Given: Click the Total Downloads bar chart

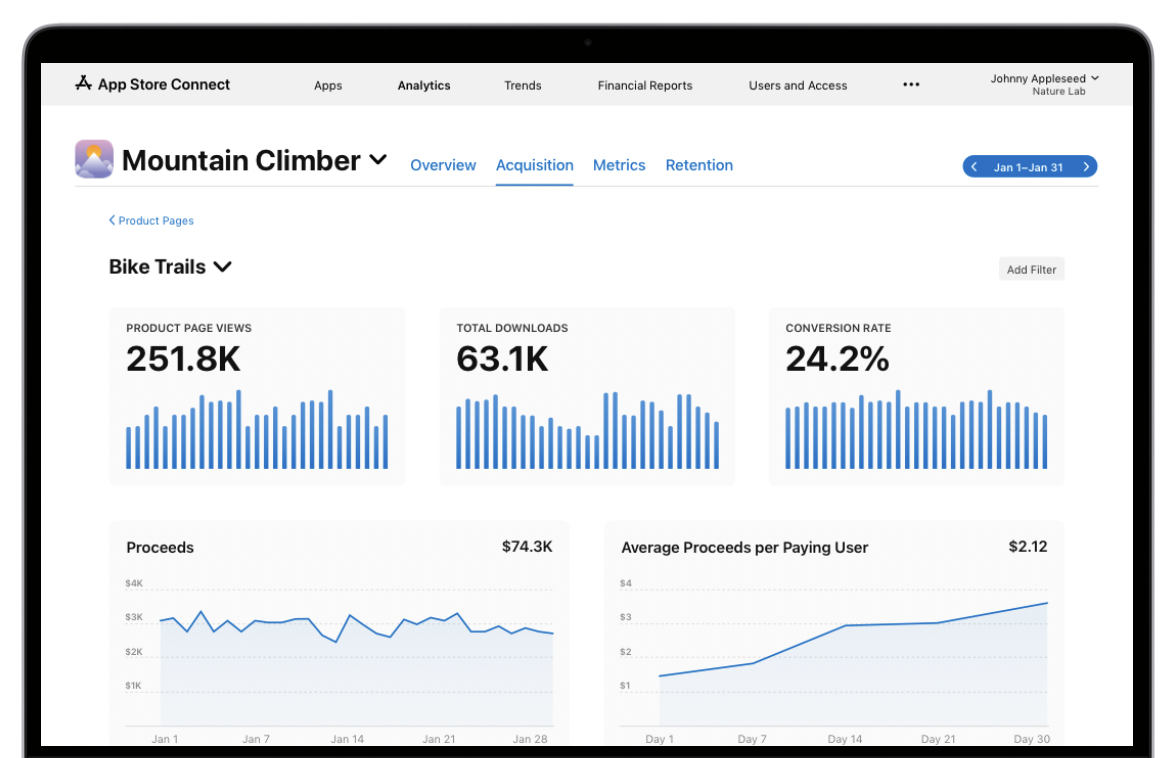Looking at the screenshot, I should coord(587,430).
